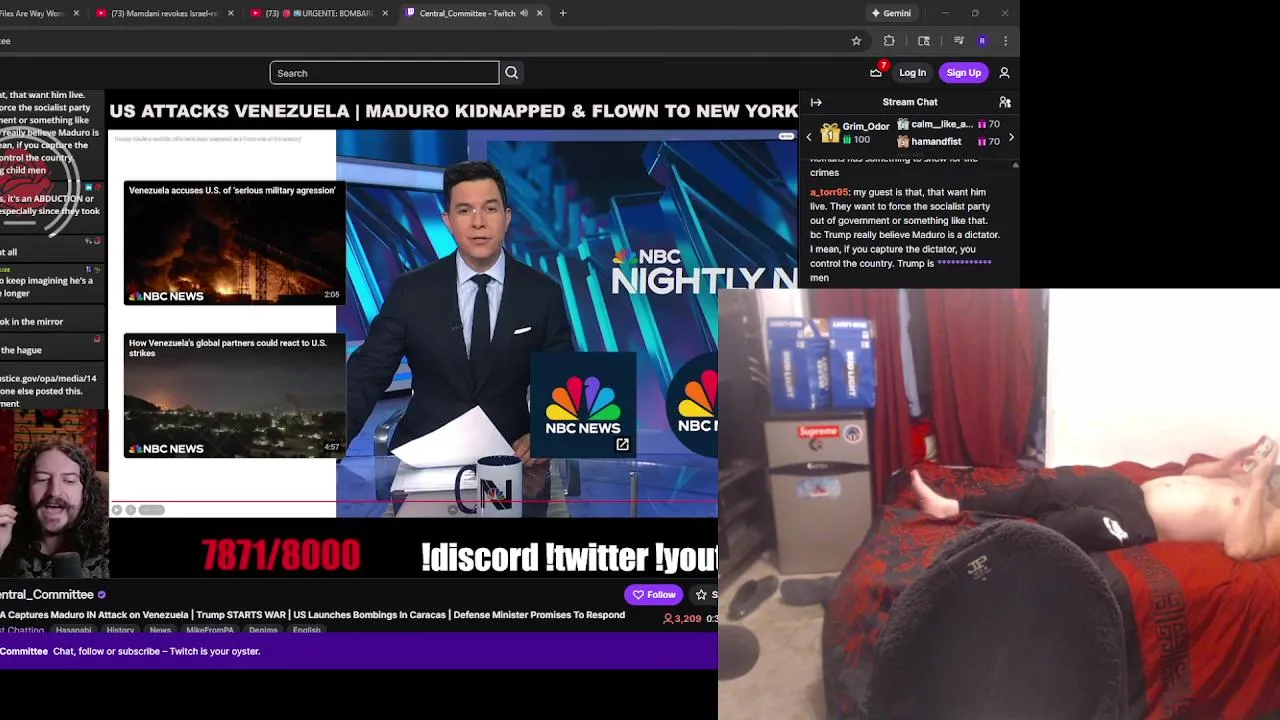1280x720 pixels.
Task: Open the browser side panel icon
Action: tap(924, 41)
